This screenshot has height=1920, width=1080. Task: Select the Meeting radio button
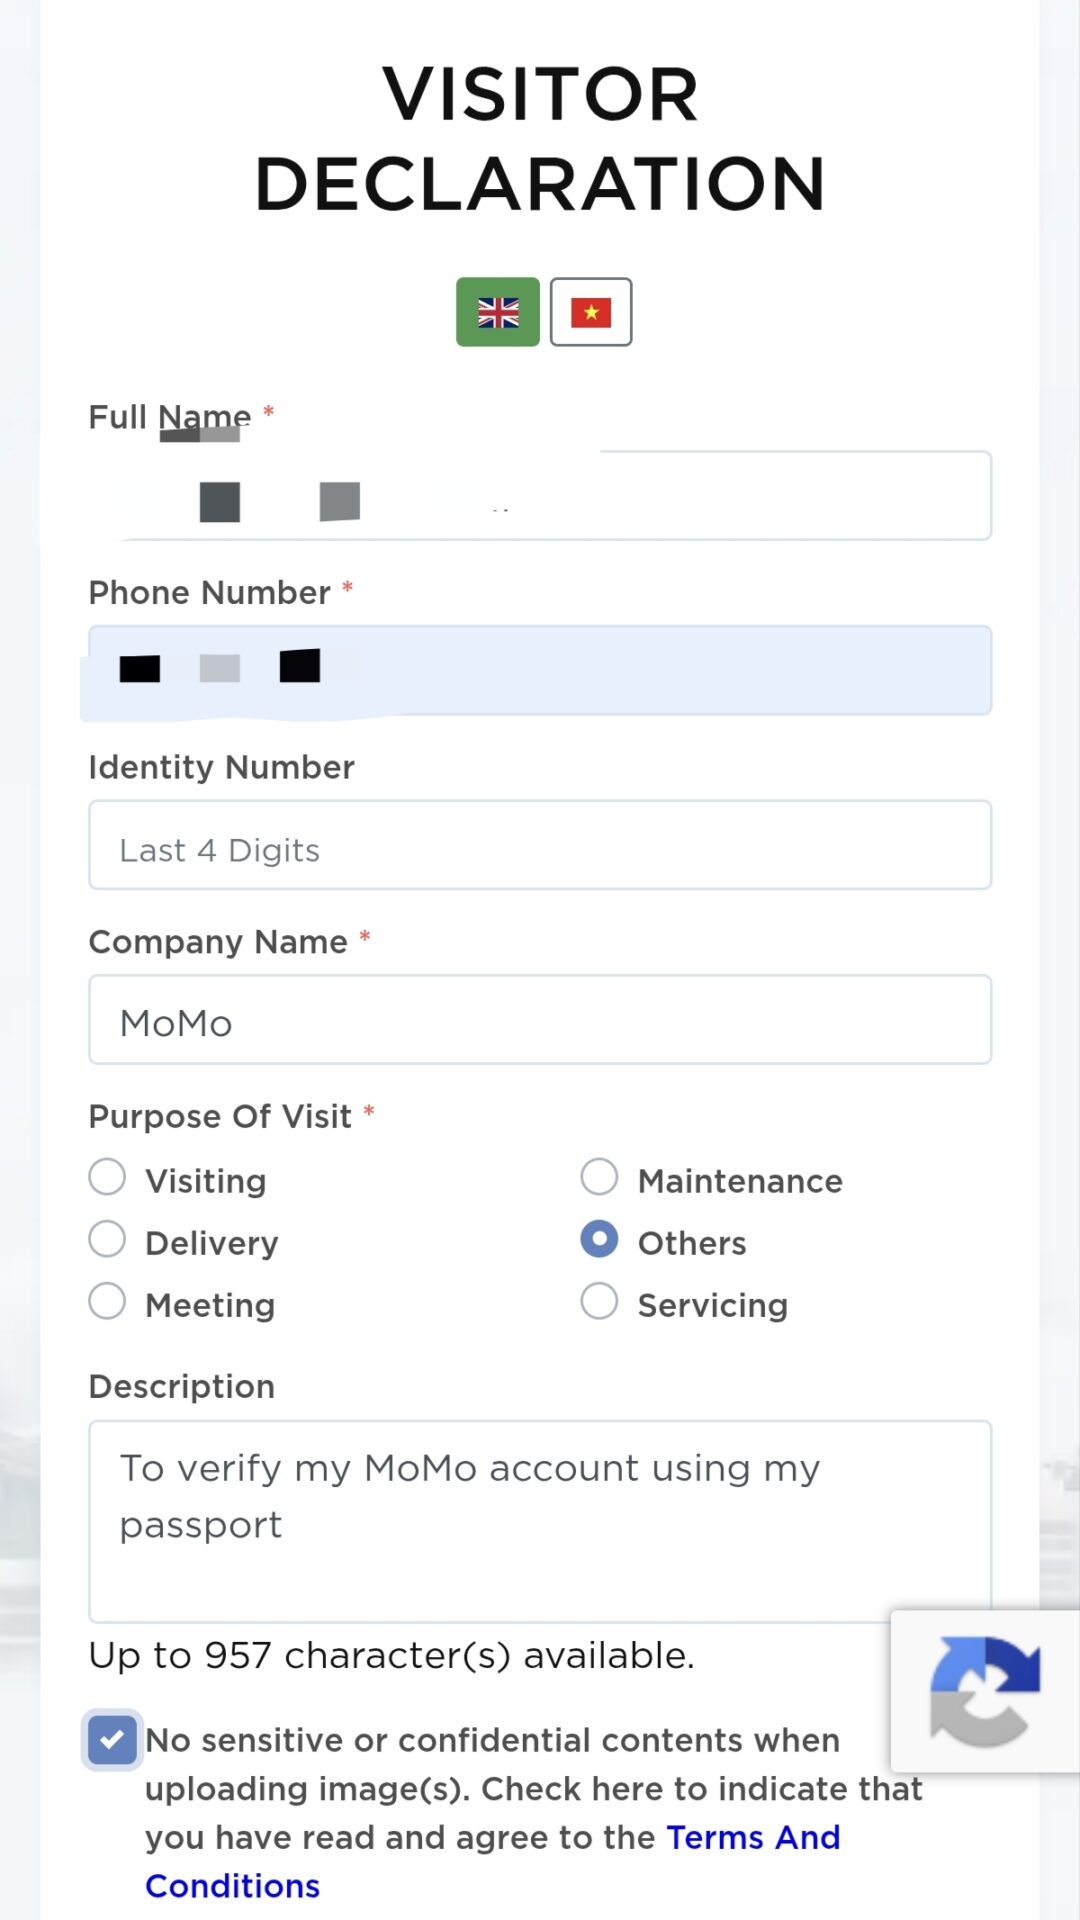point(107,1301)
